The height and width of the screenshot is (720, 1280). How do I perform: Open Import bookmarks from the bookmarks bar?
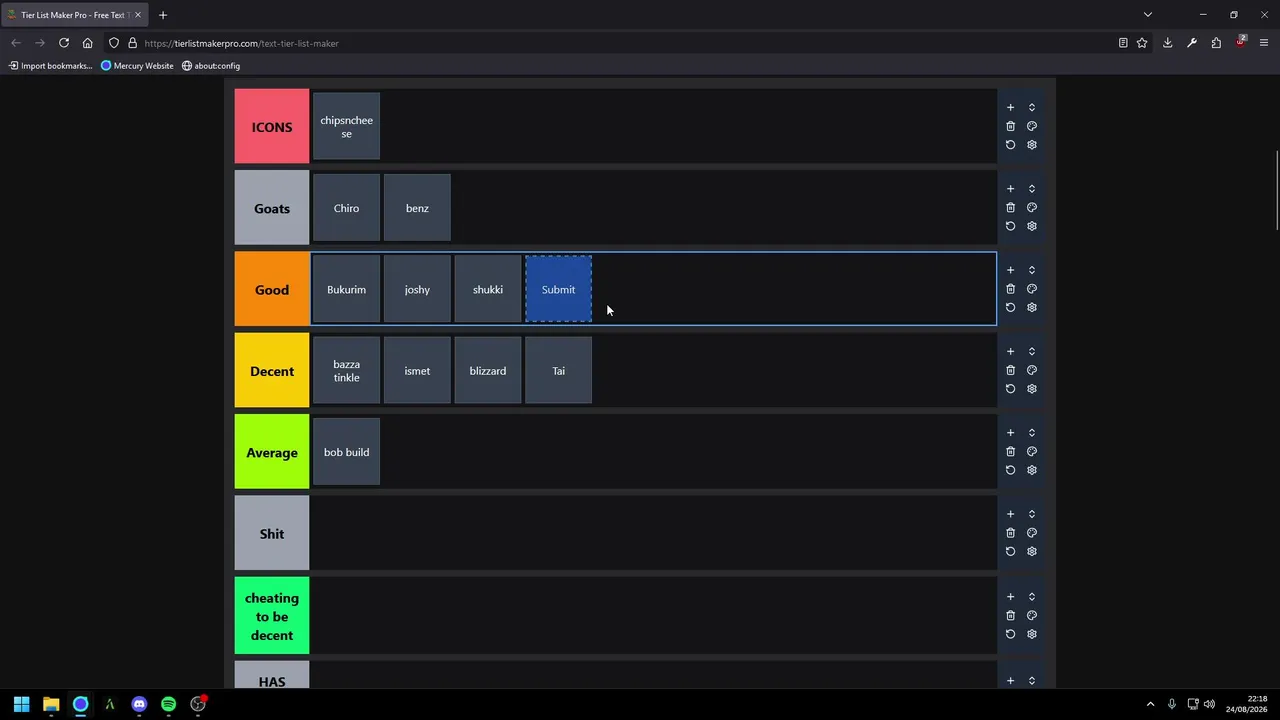click(x=50, y=66)
